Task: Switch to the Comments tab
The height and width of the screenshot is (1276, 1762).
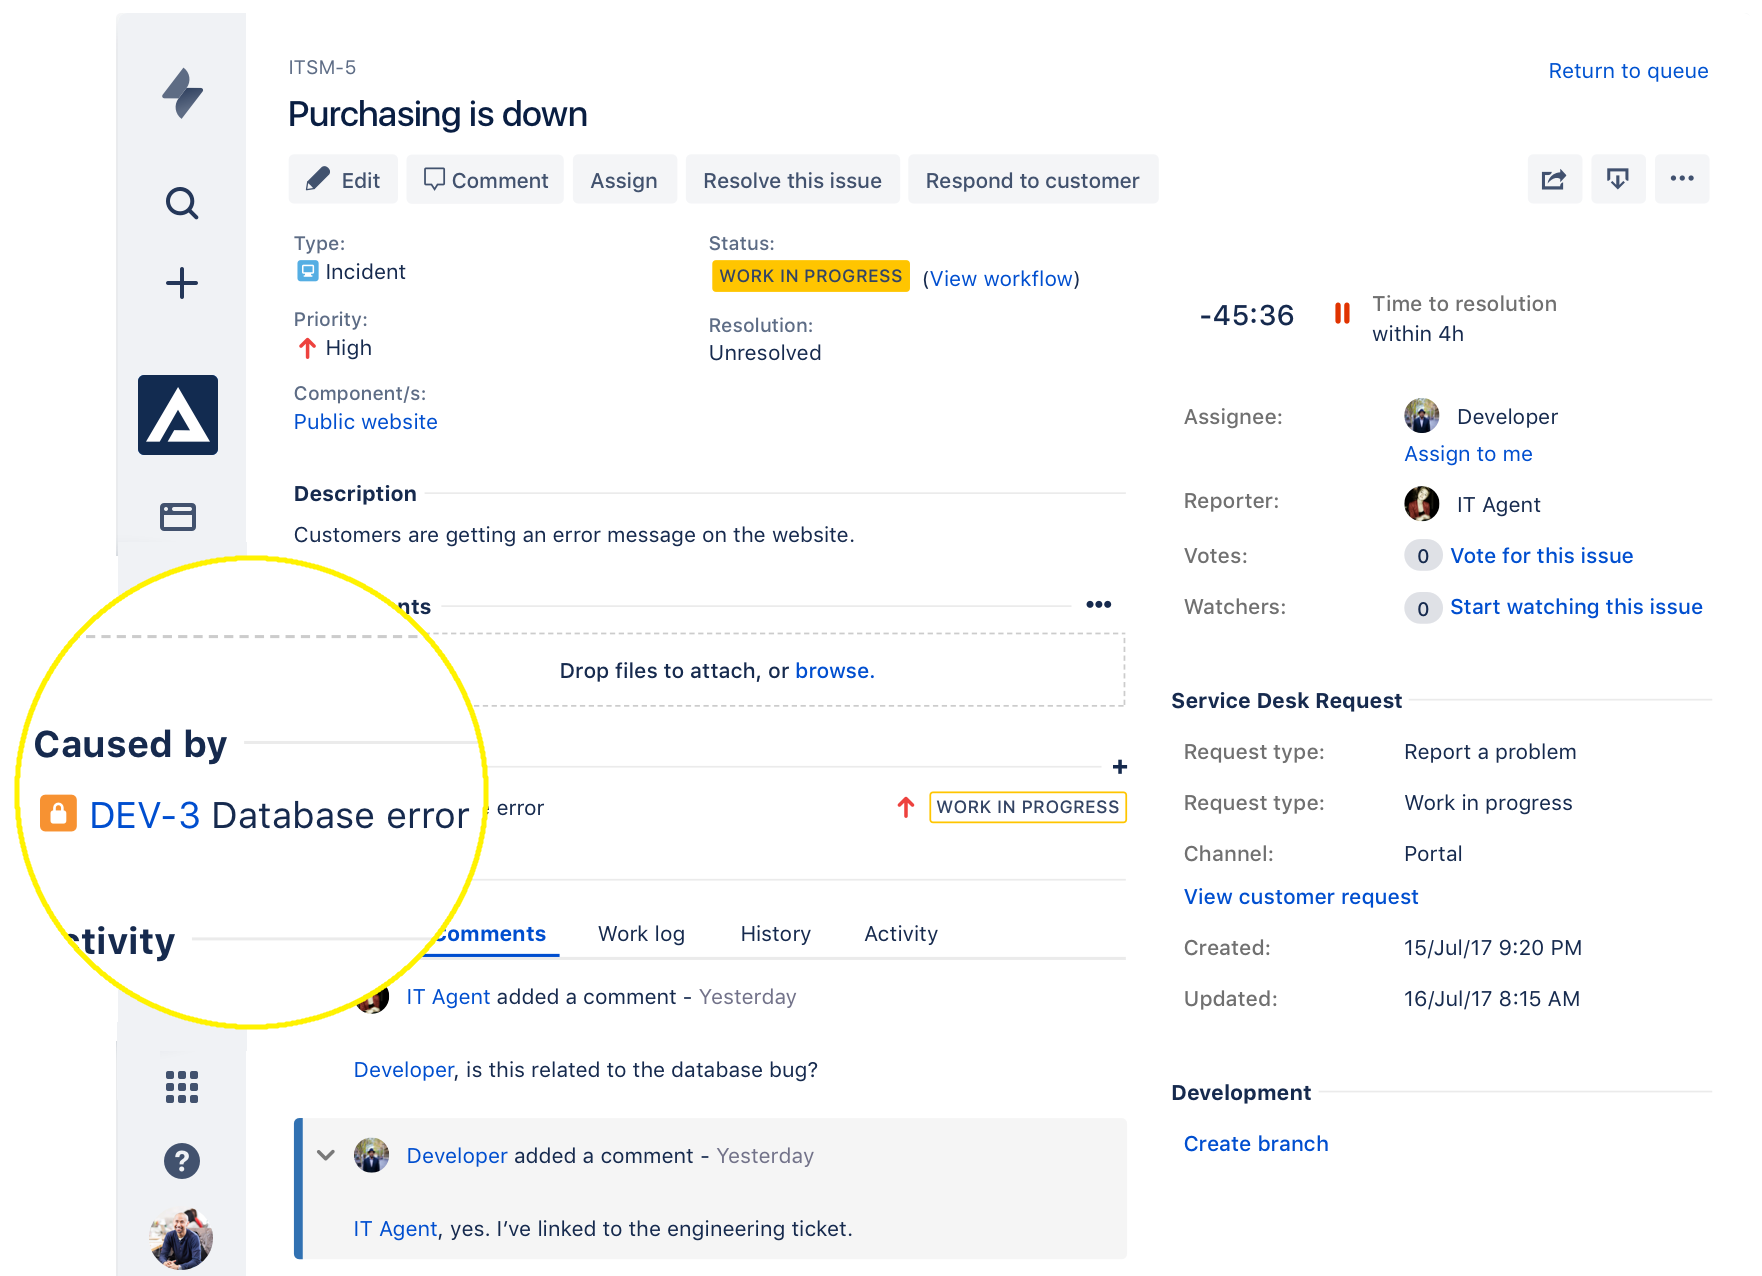Action: [489, 934]
